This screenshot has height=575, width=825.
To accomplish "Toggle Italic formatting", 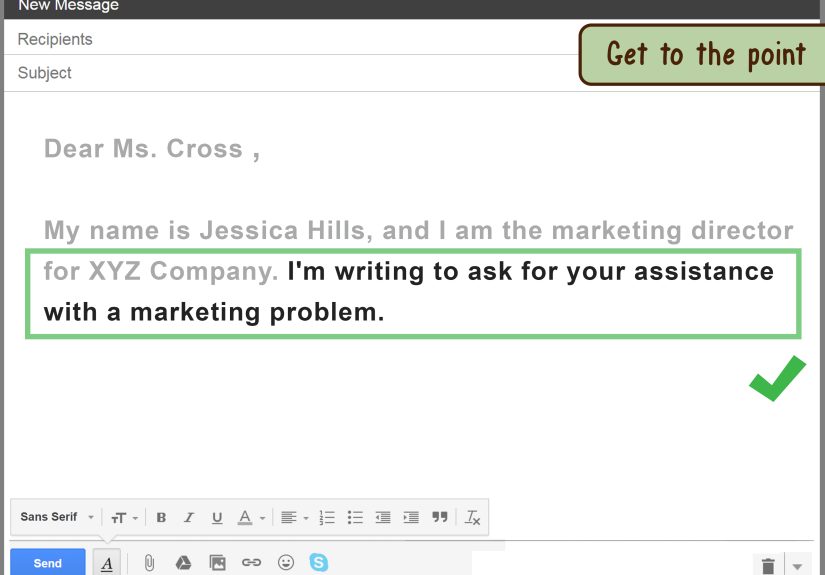I will tap(189, 518).
